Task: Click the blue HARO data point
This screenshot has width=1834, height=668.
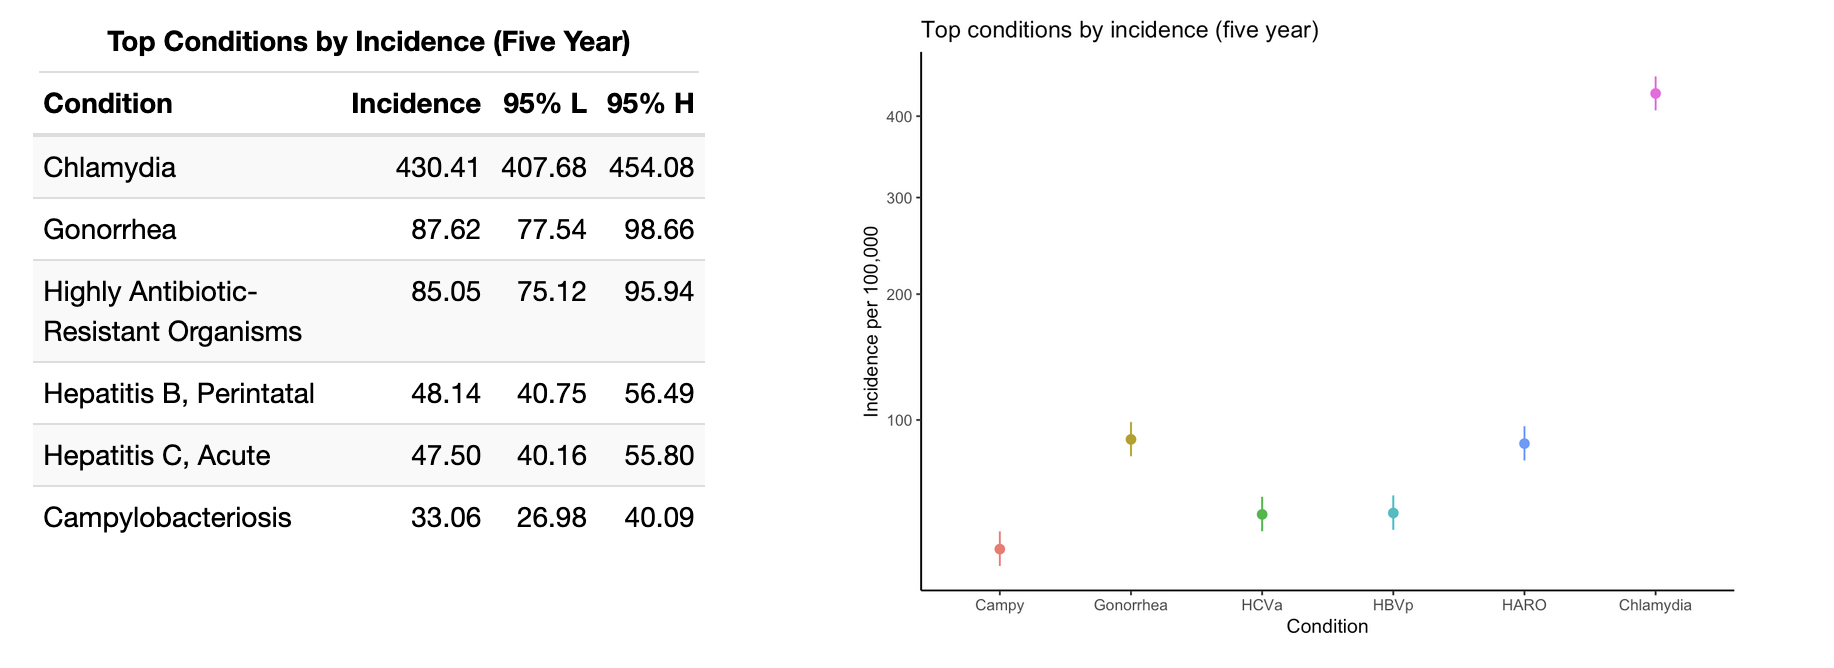Action: click(x=1524, y=444)
